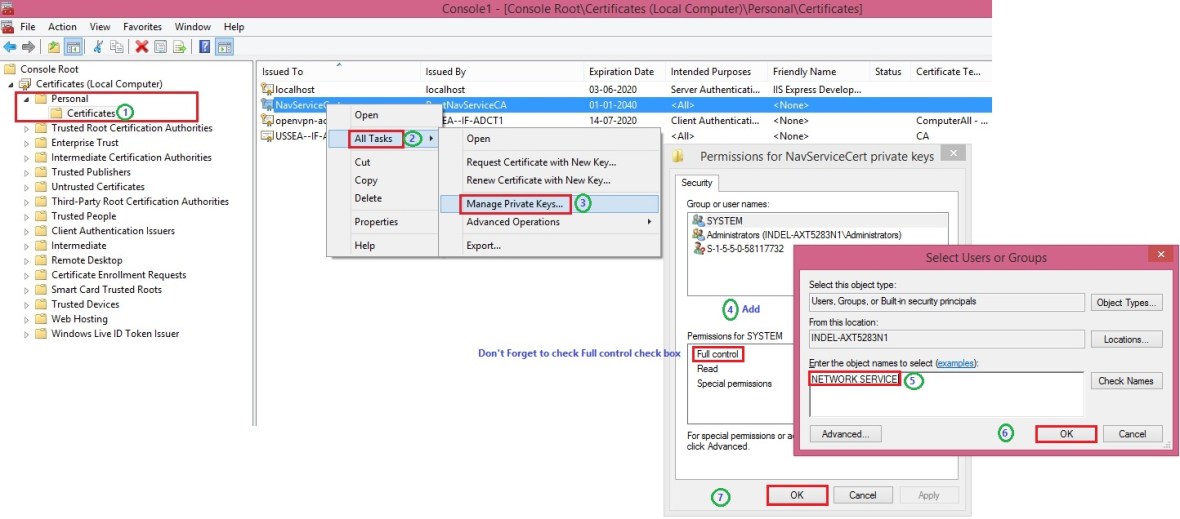
Task: Expand Trusted Root Certification Authorities node
Action: (x=27, y=128)
